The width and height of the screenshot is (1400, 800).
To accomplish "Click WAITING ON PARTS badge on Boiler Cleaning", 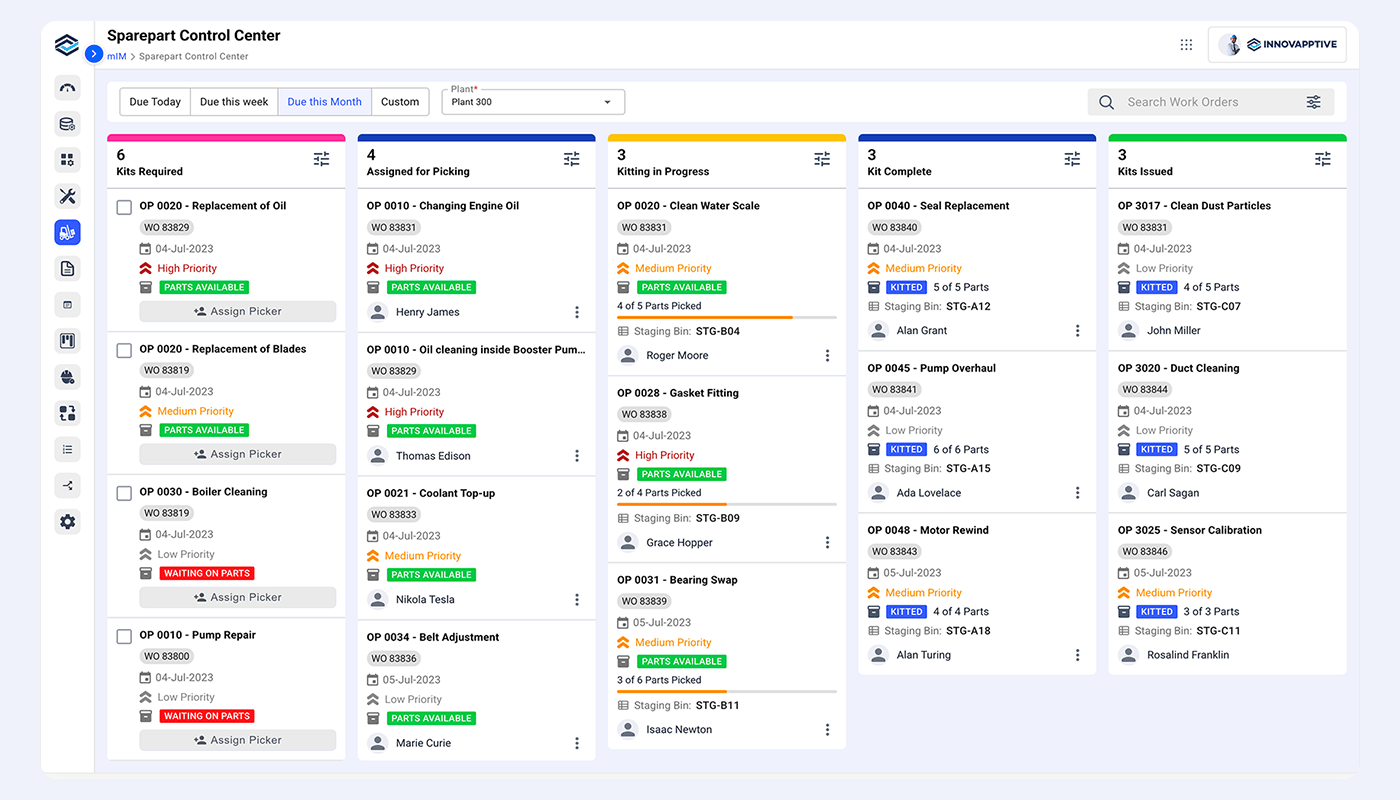I will pyautogui.click(x=207, y=574).
